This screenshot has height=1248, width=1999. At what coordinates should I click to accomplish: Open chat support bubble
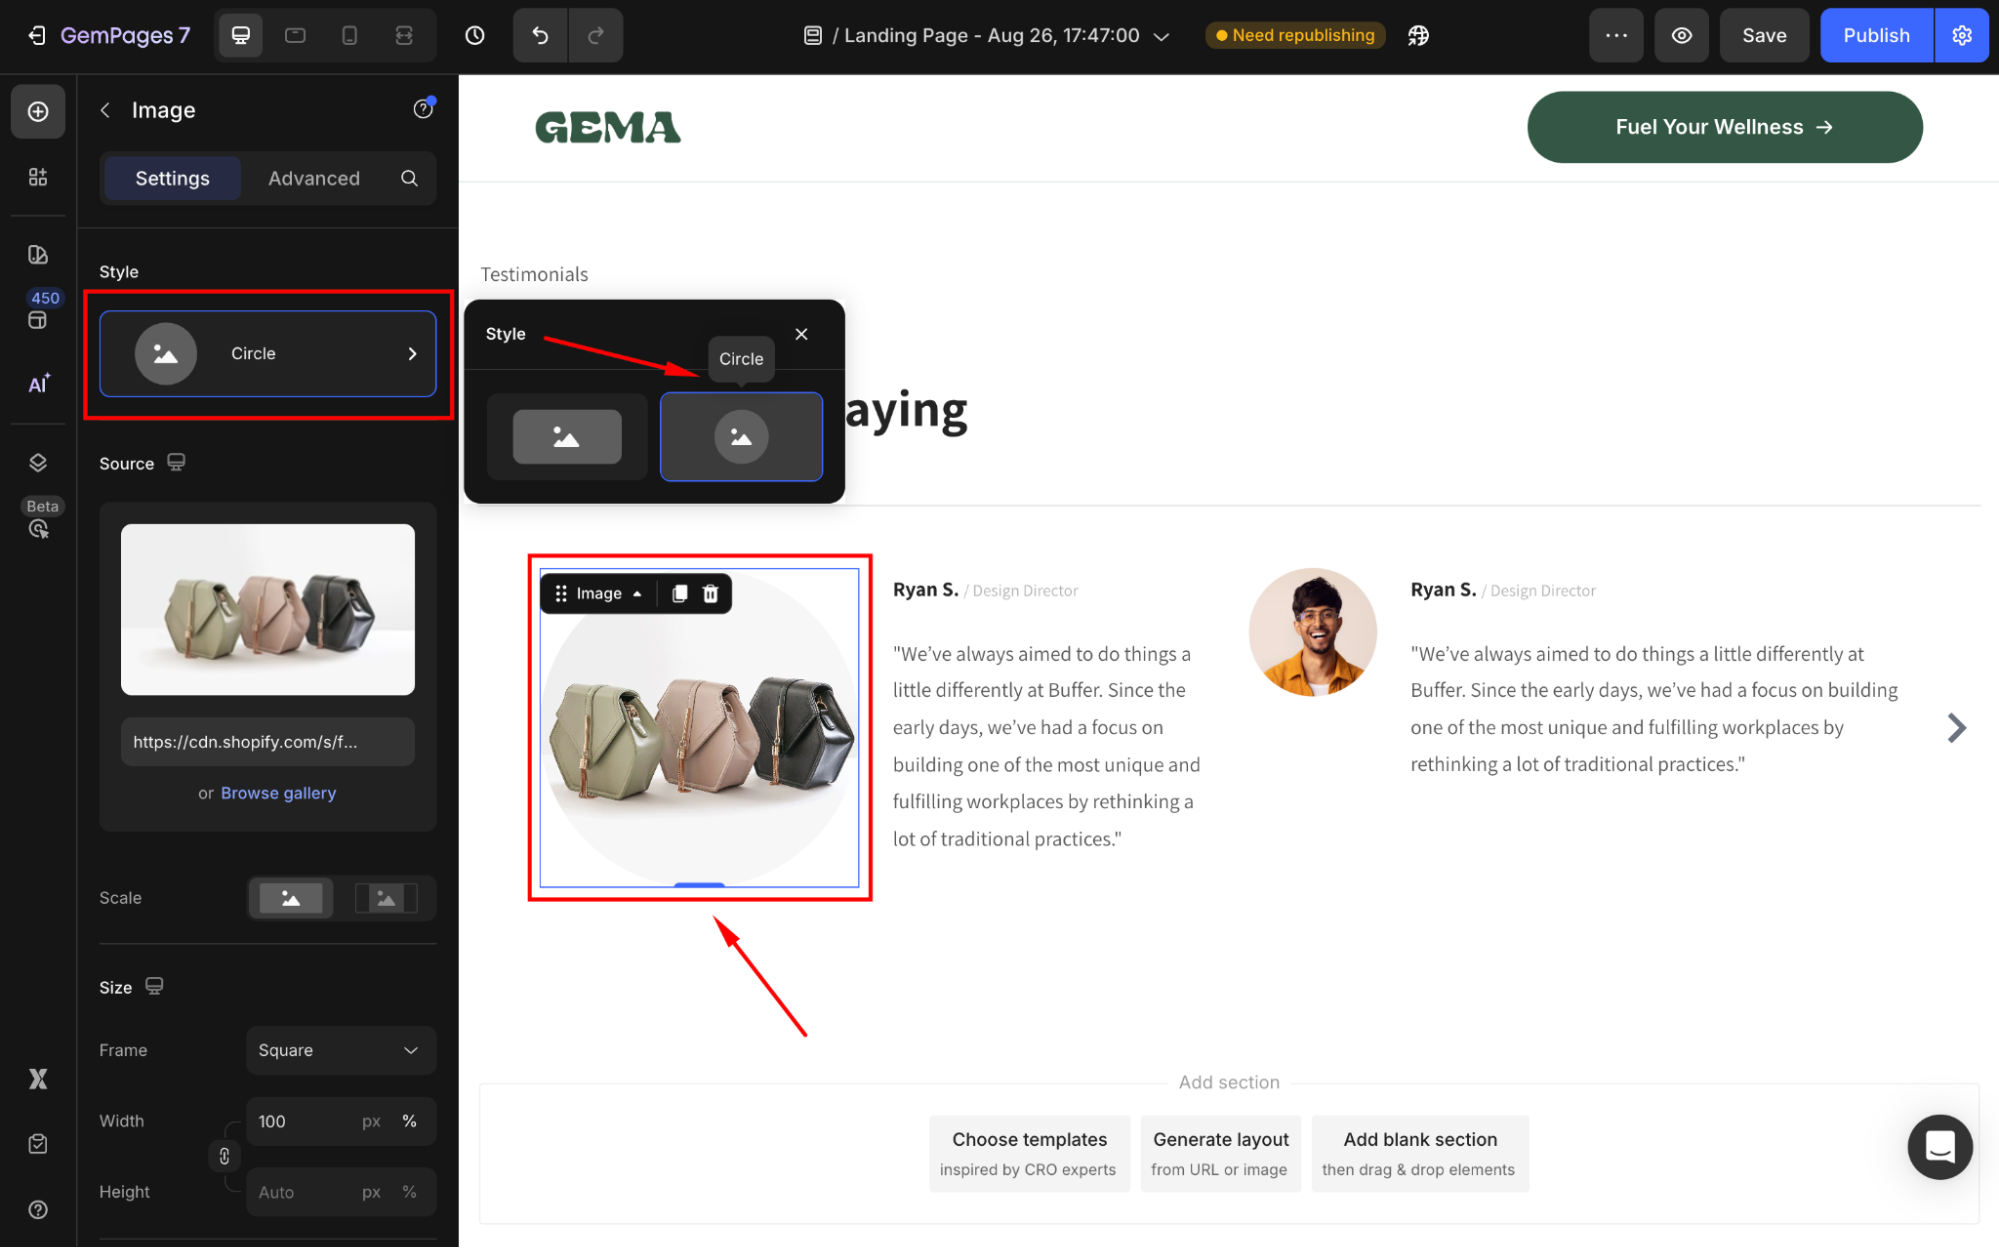click(x=1939, y=1146)
